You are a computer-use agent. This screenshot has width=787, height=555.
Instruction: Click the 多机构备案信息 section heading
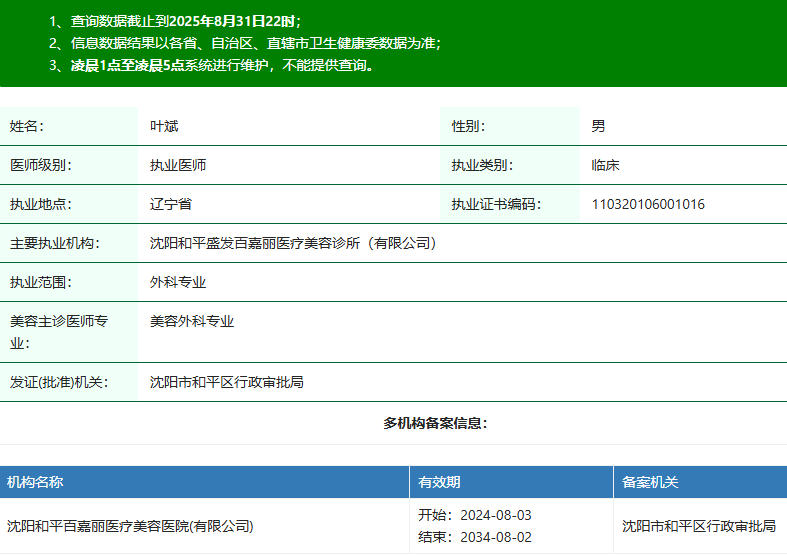tap(435, 423)
